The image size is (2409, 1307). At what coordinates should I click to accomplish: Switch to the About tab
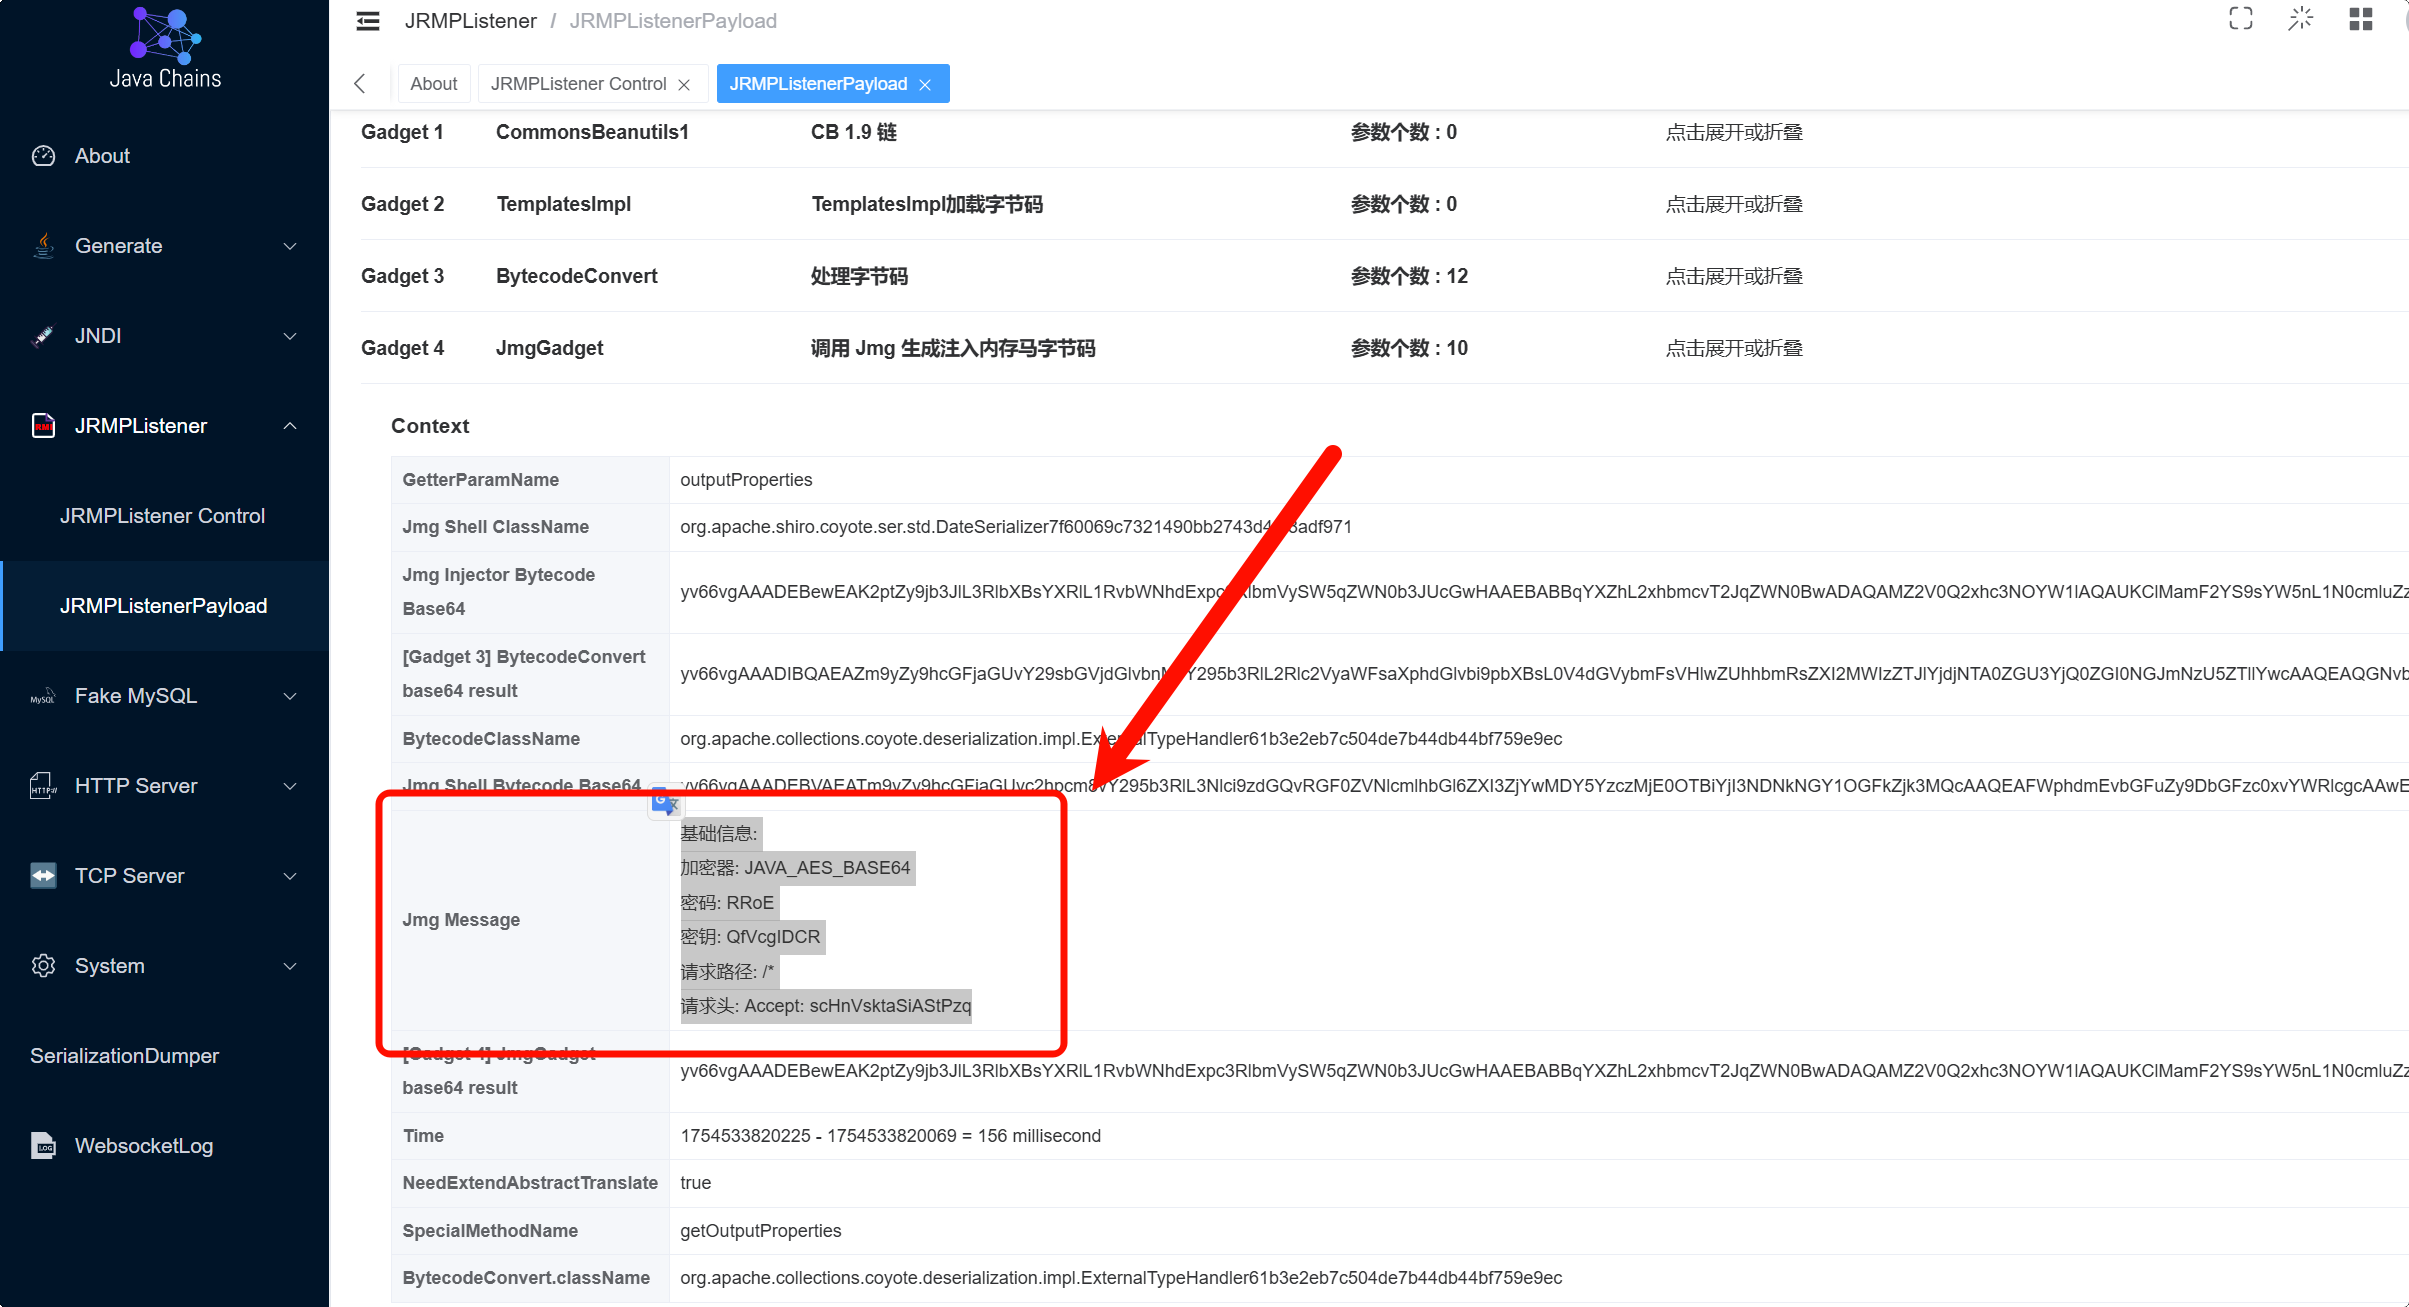[433, 84]
